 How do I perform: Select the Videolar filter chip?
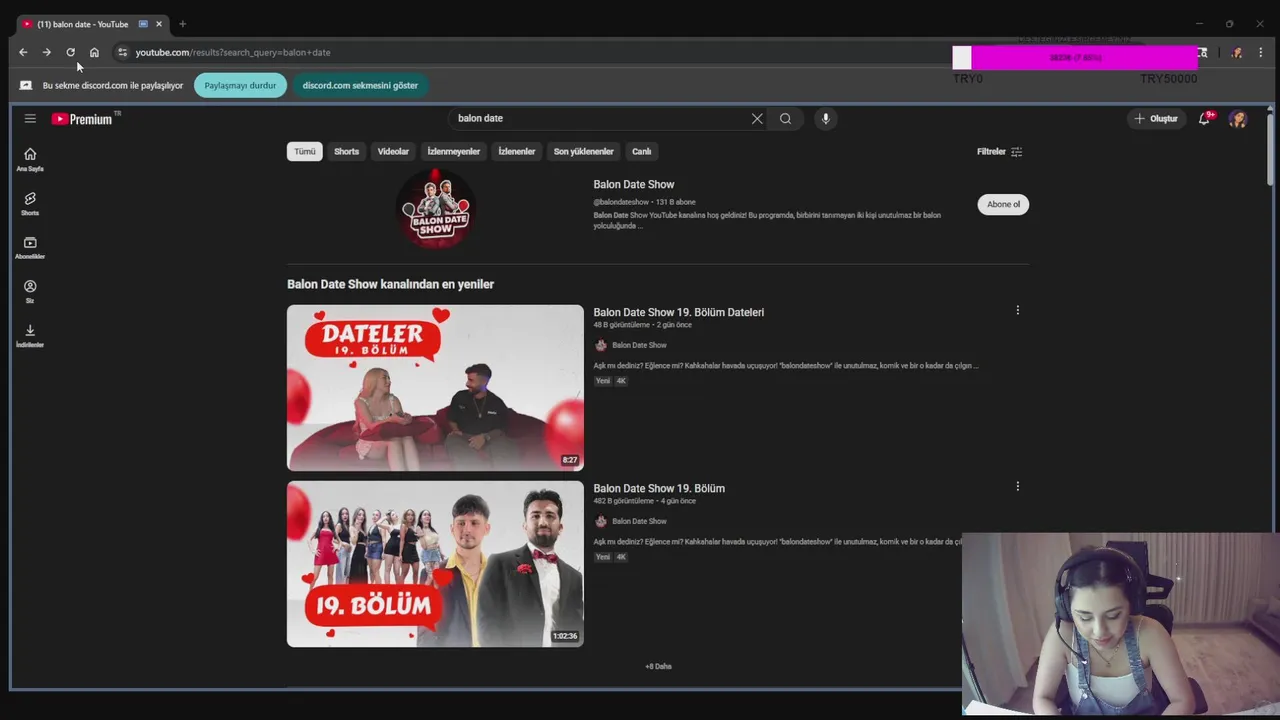(393, 152)
